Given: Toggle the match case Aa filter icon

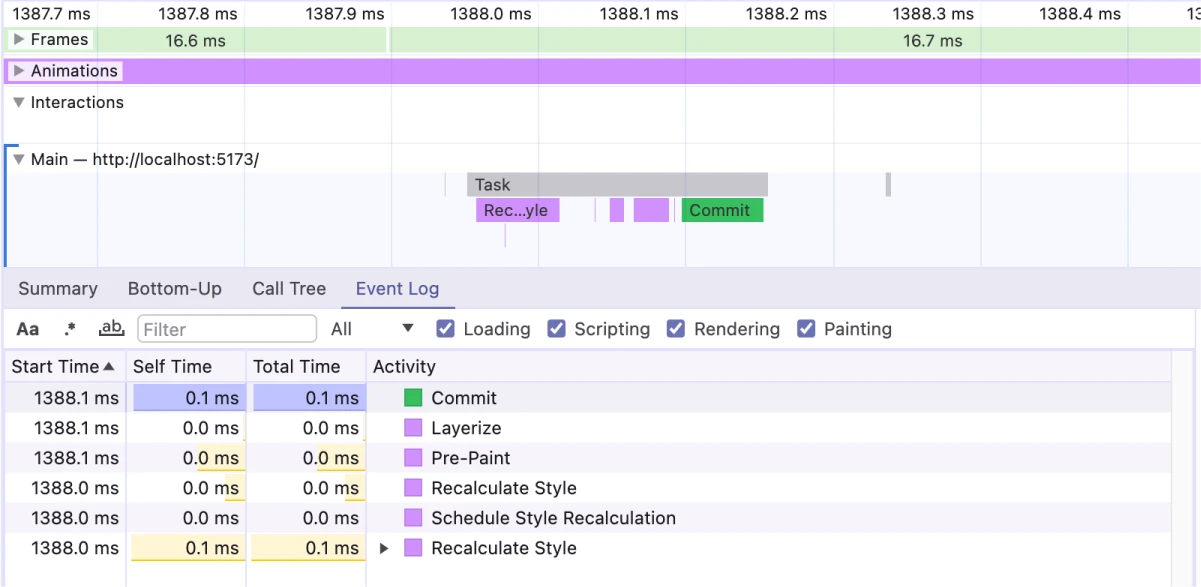Looking at the screenshot, I should coord(28,329).
